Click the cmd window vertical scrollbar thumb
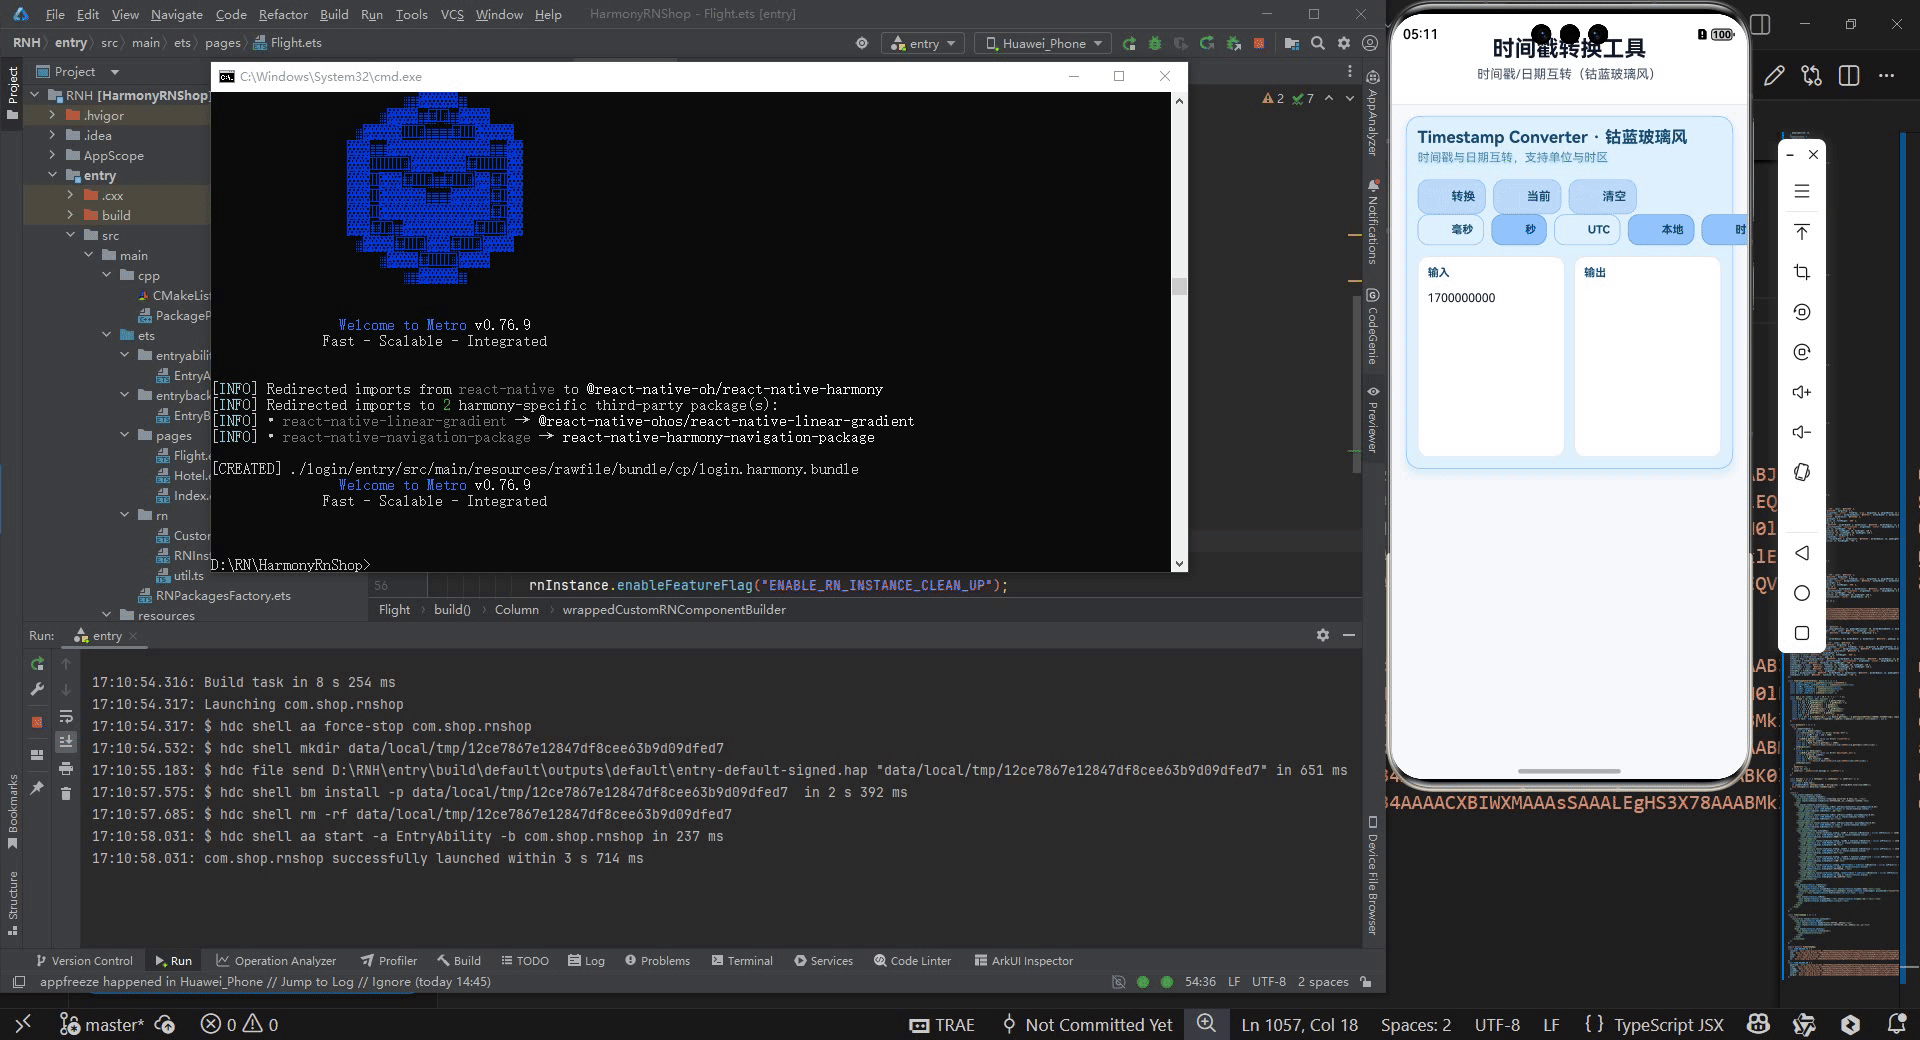Screen dimensions: 1920x1040 [x=1179, y=287]
